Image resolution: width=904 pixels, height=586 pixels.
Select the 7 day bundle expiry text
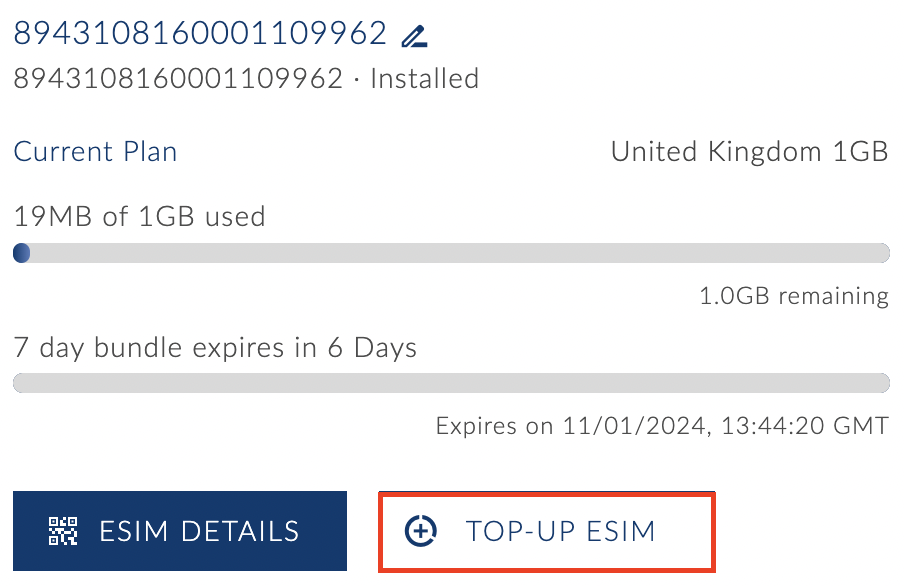pos(215,348)
